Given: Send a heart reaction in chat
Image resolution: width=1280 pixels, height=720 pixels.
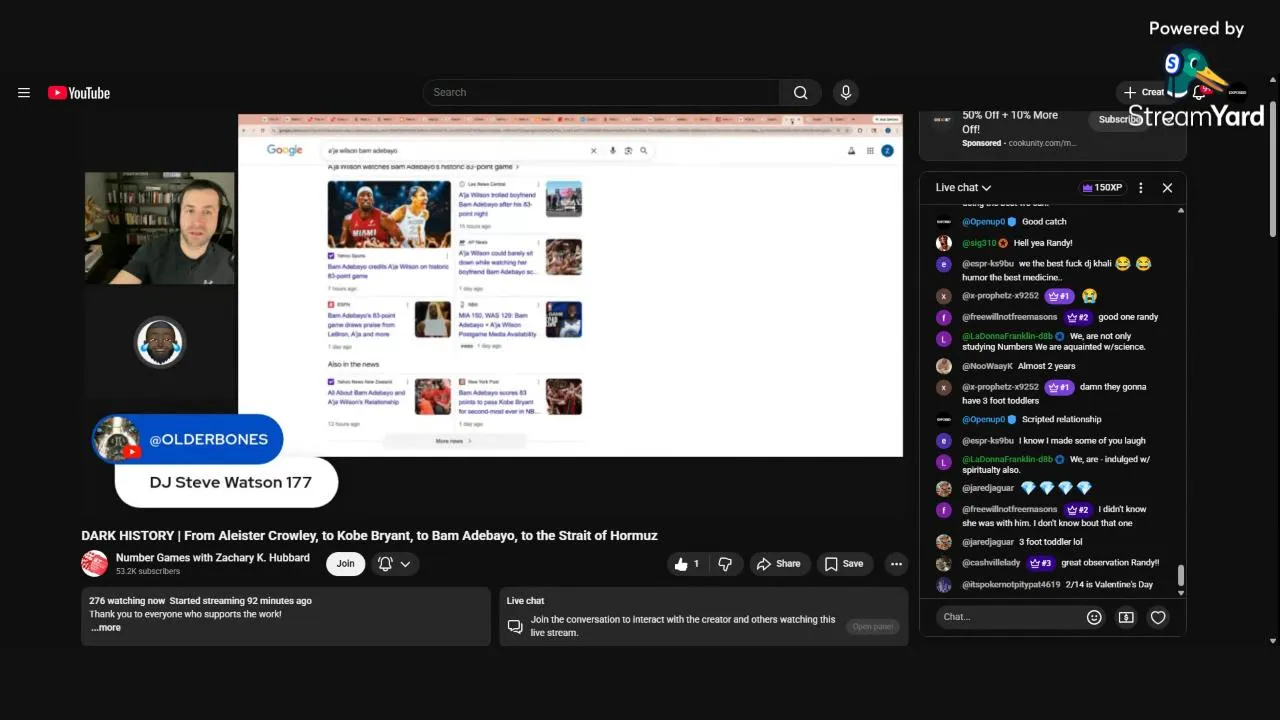Looking at the screenshot, I should 1158,617.
